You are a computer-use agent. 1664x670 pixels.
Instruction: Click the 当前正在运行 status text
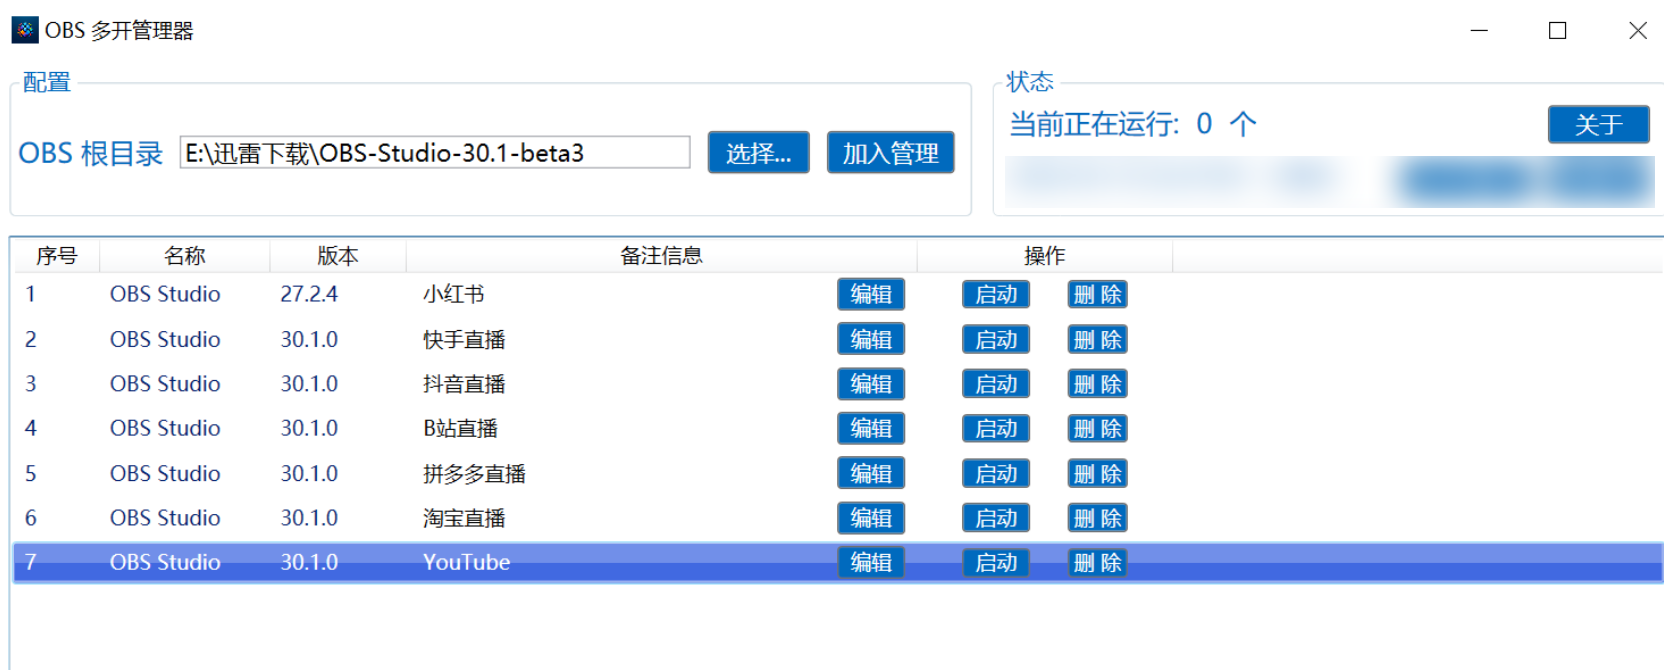point(1132,124)
